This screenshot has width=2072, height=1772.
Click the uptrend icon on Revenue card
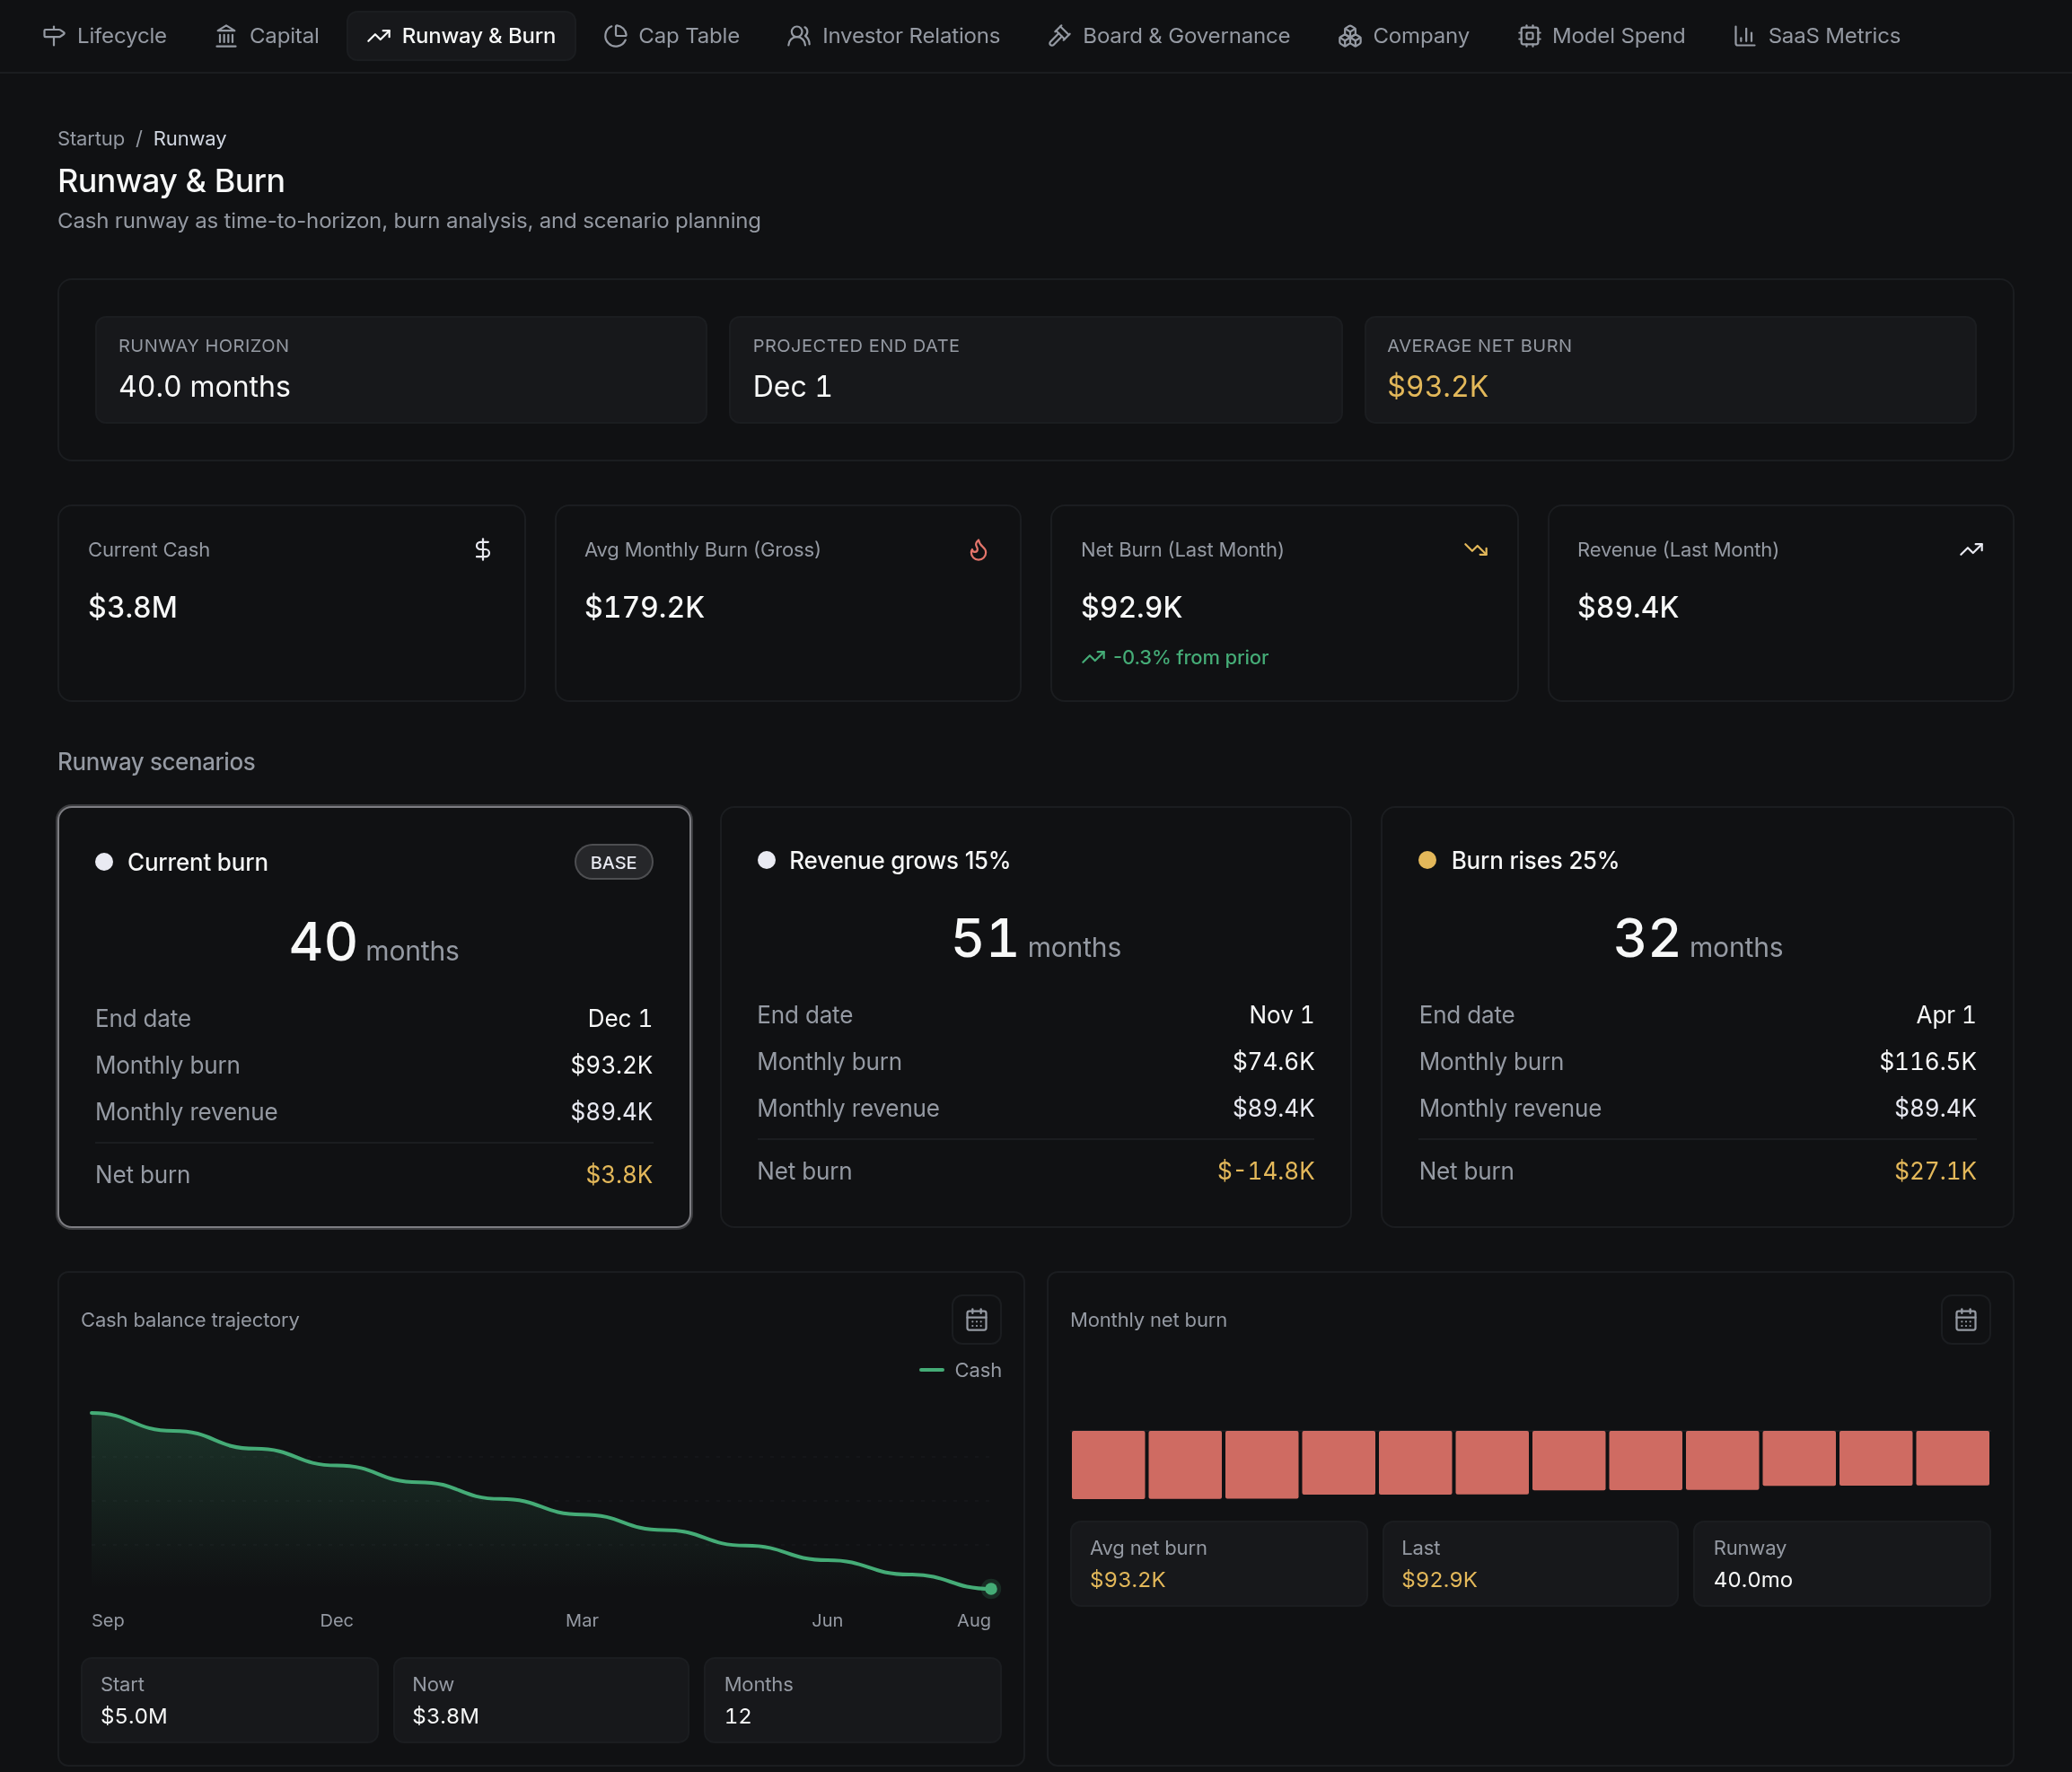pyautogui.click(x=1971, y=549)
